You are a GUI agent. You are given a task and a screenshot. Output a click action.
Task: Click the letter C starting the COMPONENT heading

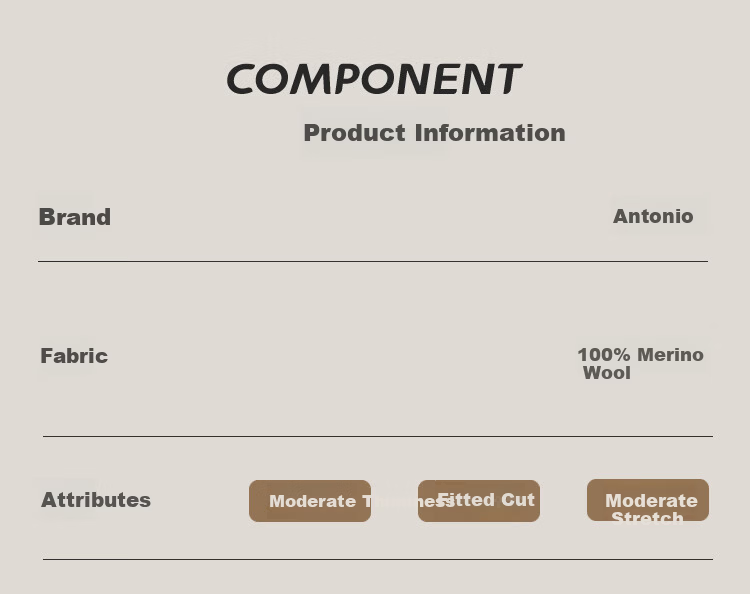pyautogui.click(x=241, y=79)
